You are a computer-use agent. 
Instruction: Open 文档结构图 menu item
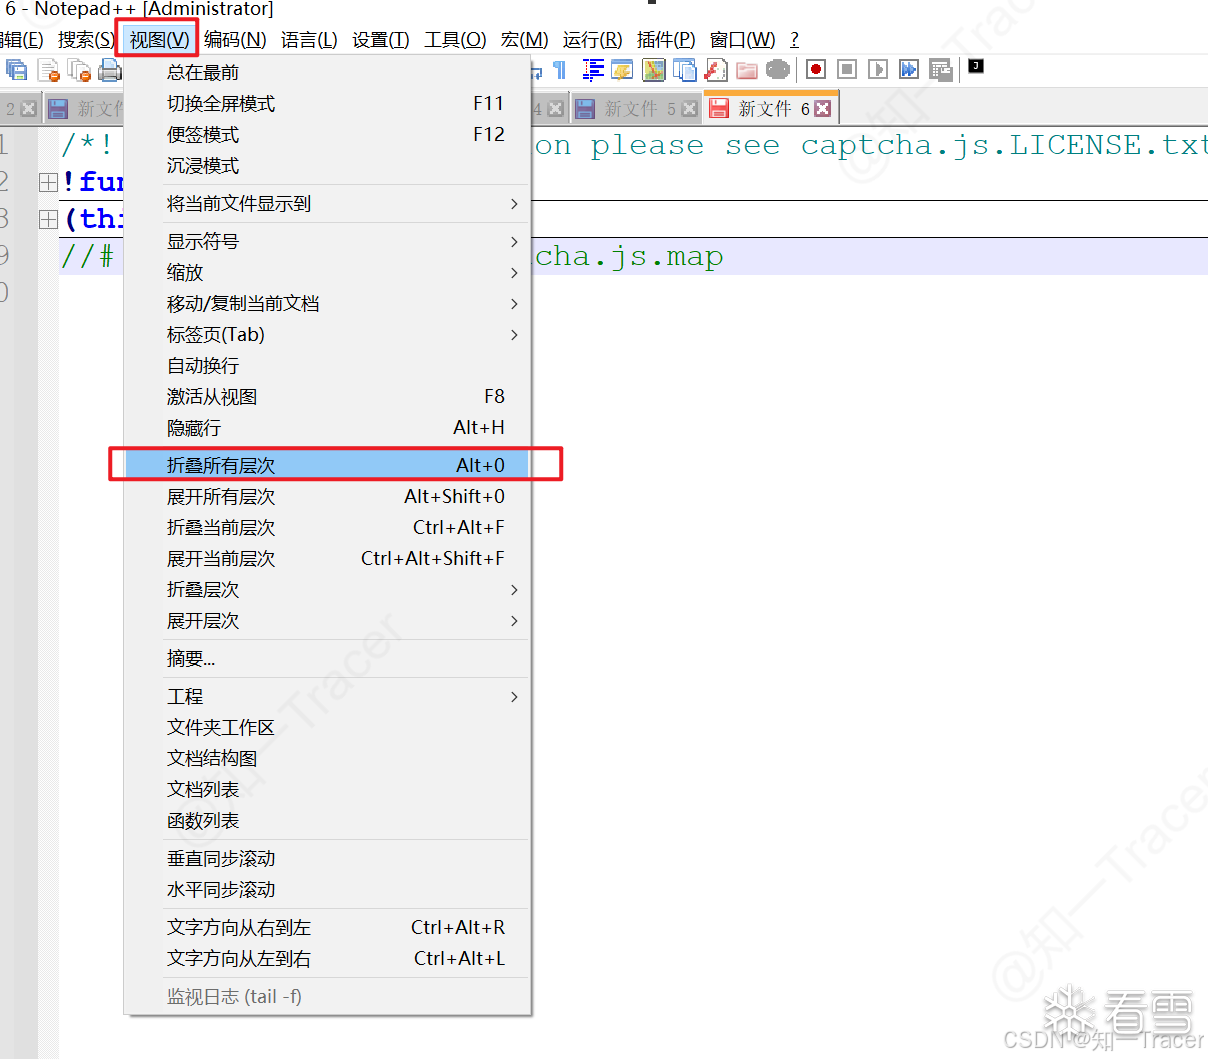click(x=327, y=759)
